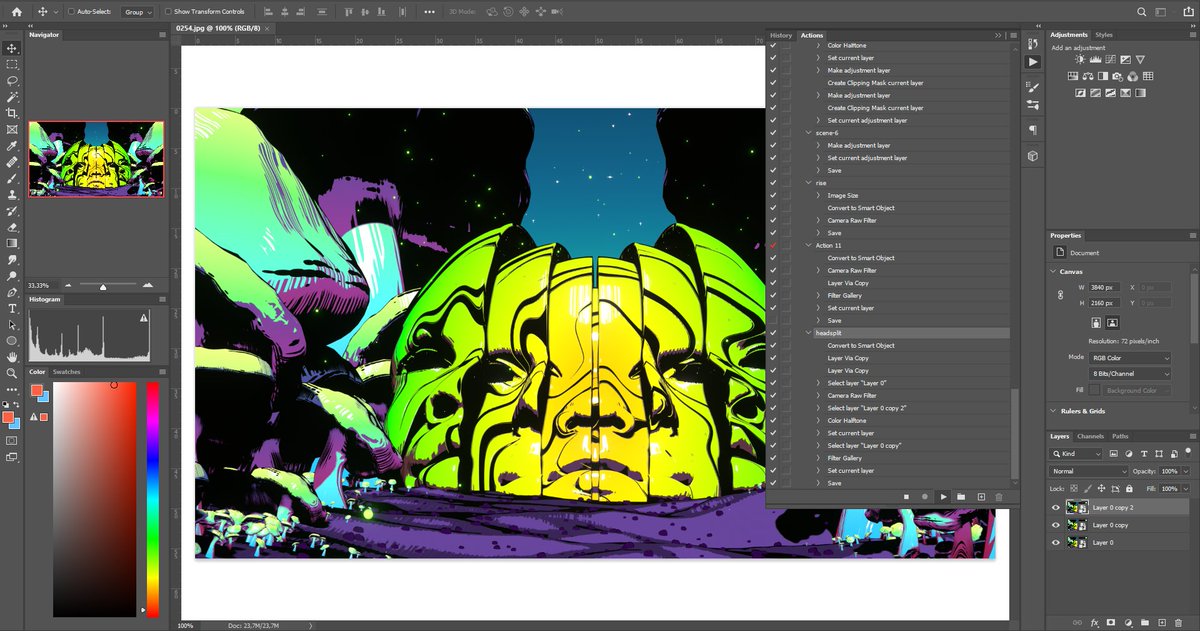
Task: Toggle the layer filter on/off switch
Action: point(1187,454)
